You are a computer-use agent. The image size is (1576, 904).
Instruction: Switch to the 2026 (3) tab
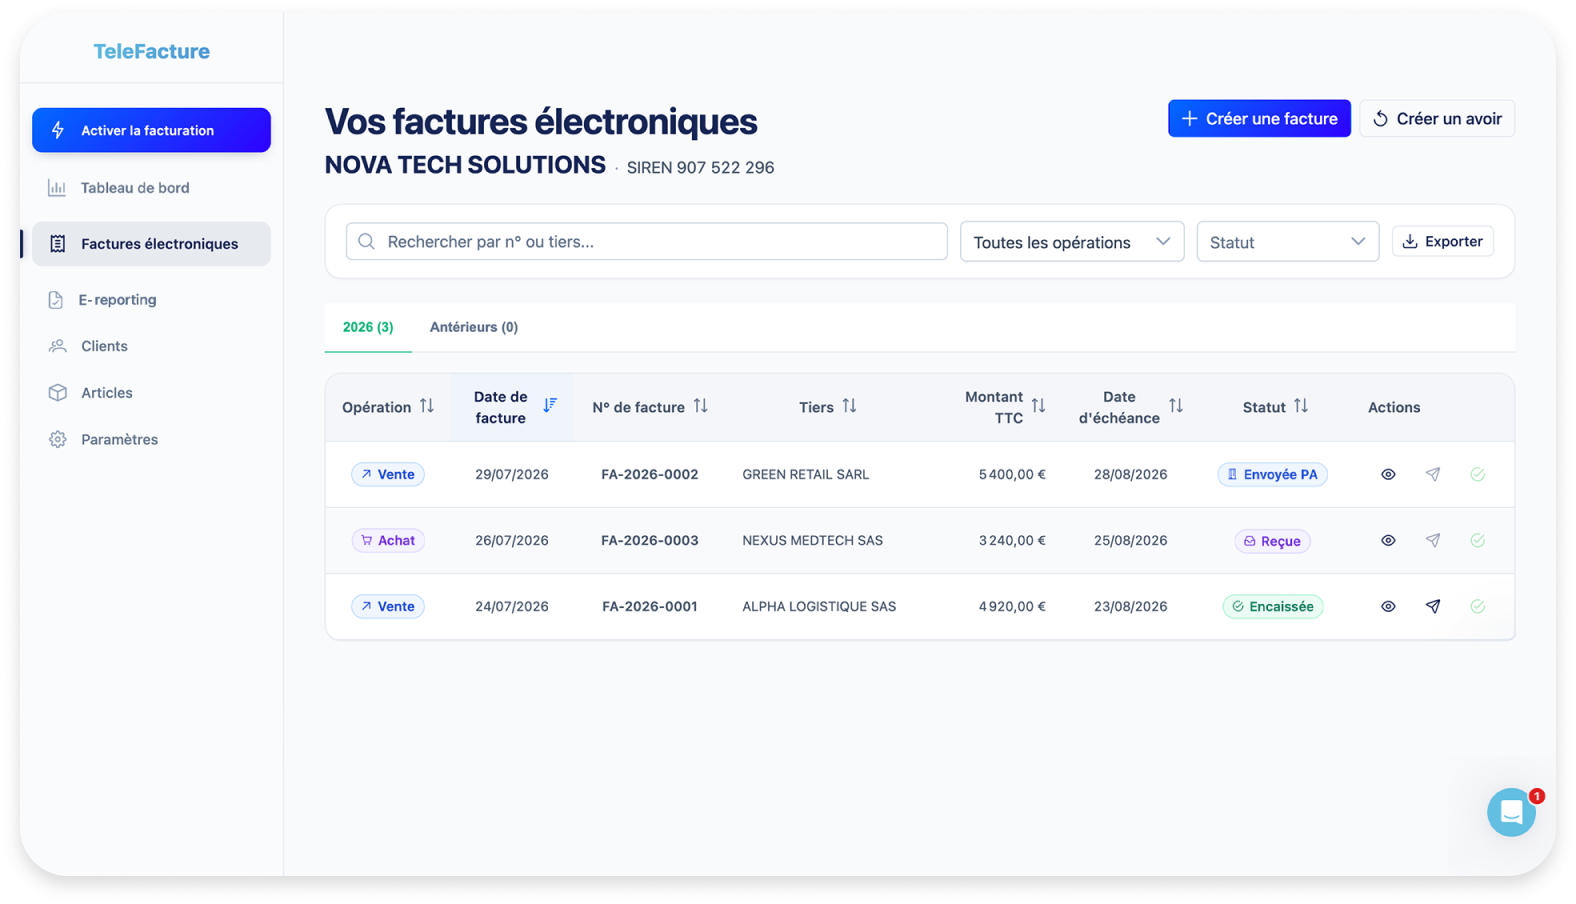(x=368, y=327)
